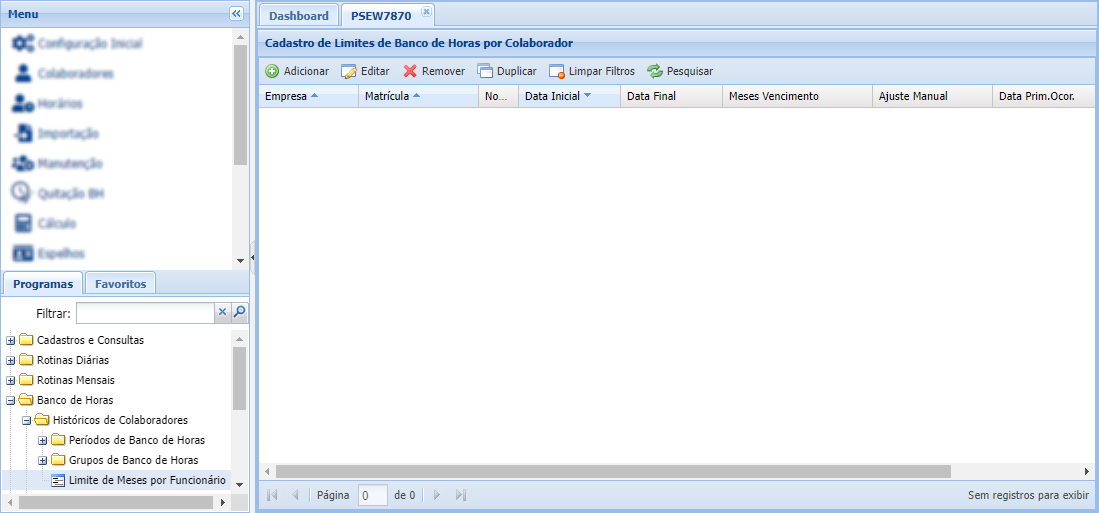Collapse the Menu panel with double-arrow

click(x=236, y=14)
